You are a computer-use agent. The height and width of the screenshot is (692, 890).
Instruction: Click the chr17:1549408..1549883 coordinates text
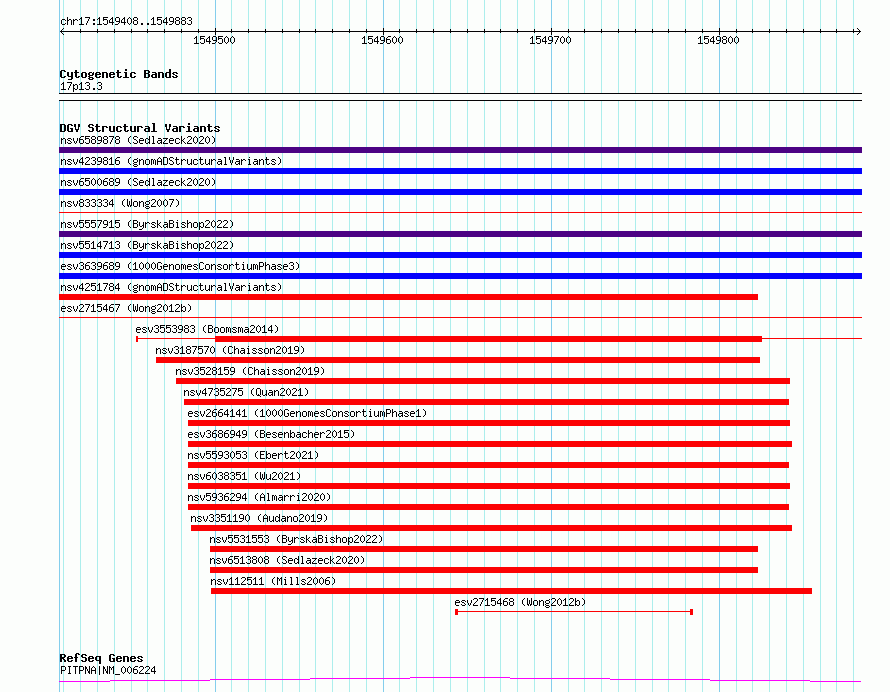[126, 22]
